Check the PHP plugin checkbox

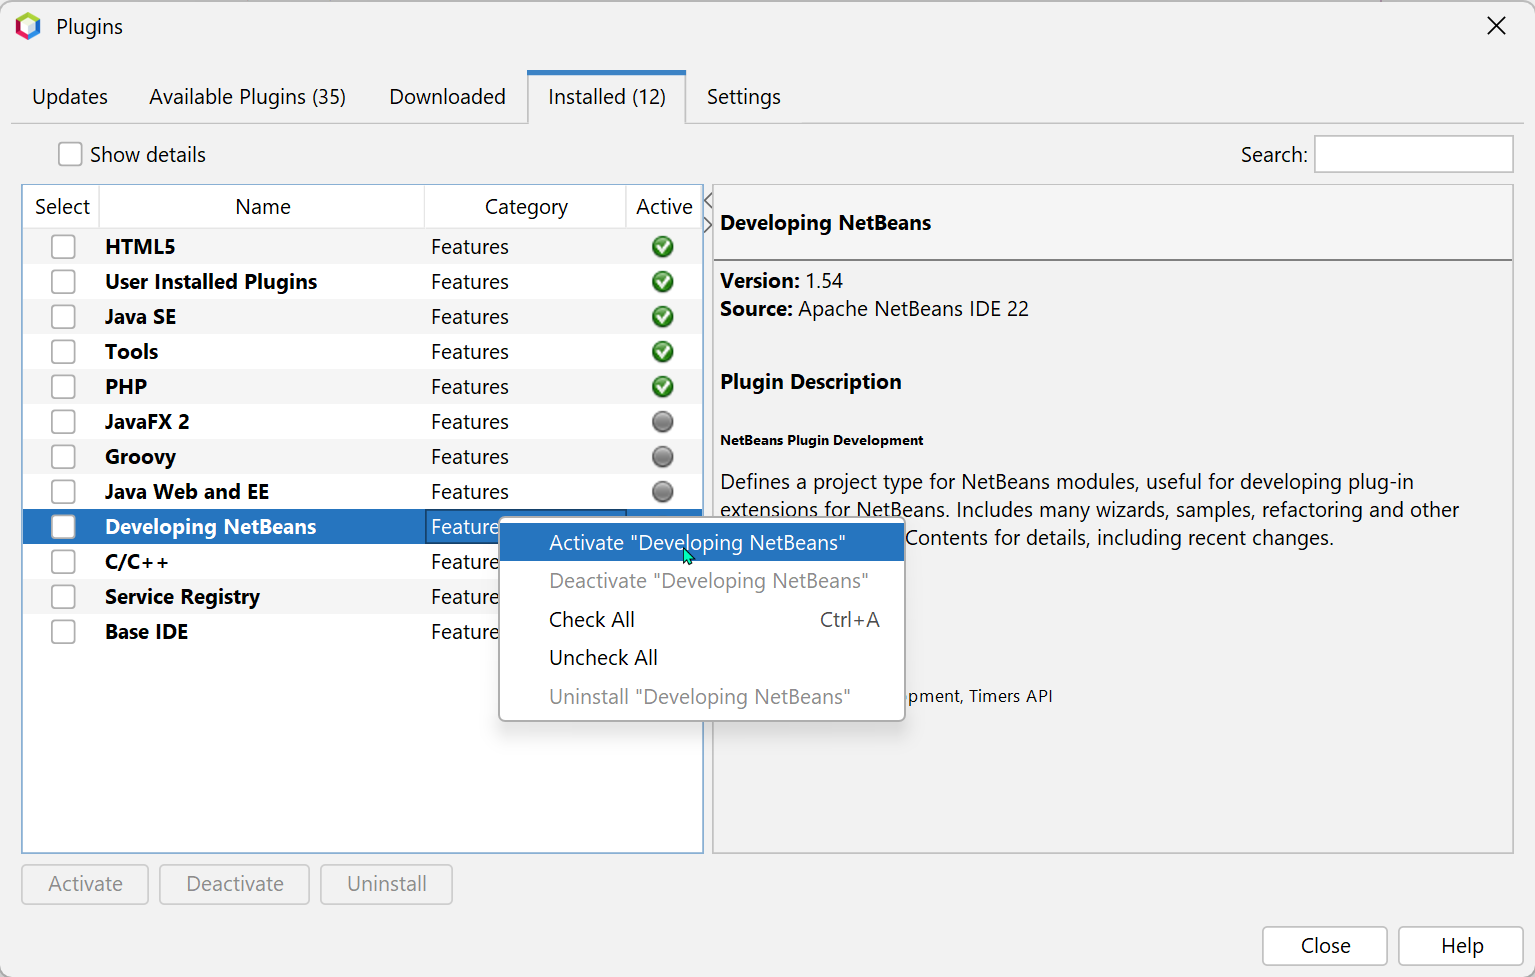63,387
